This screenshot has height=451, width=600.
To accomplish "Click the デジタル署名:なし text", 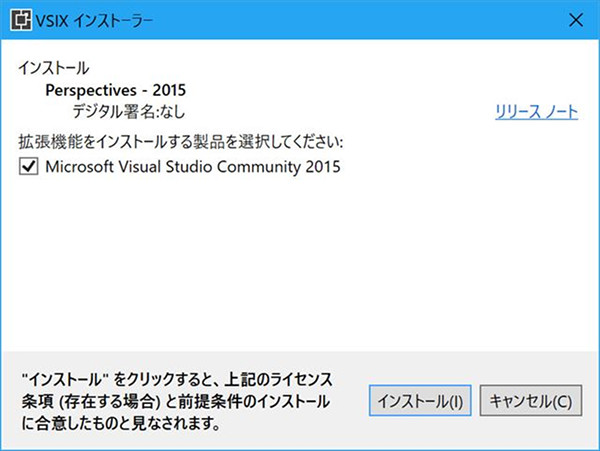I will (x=129, y=112).
